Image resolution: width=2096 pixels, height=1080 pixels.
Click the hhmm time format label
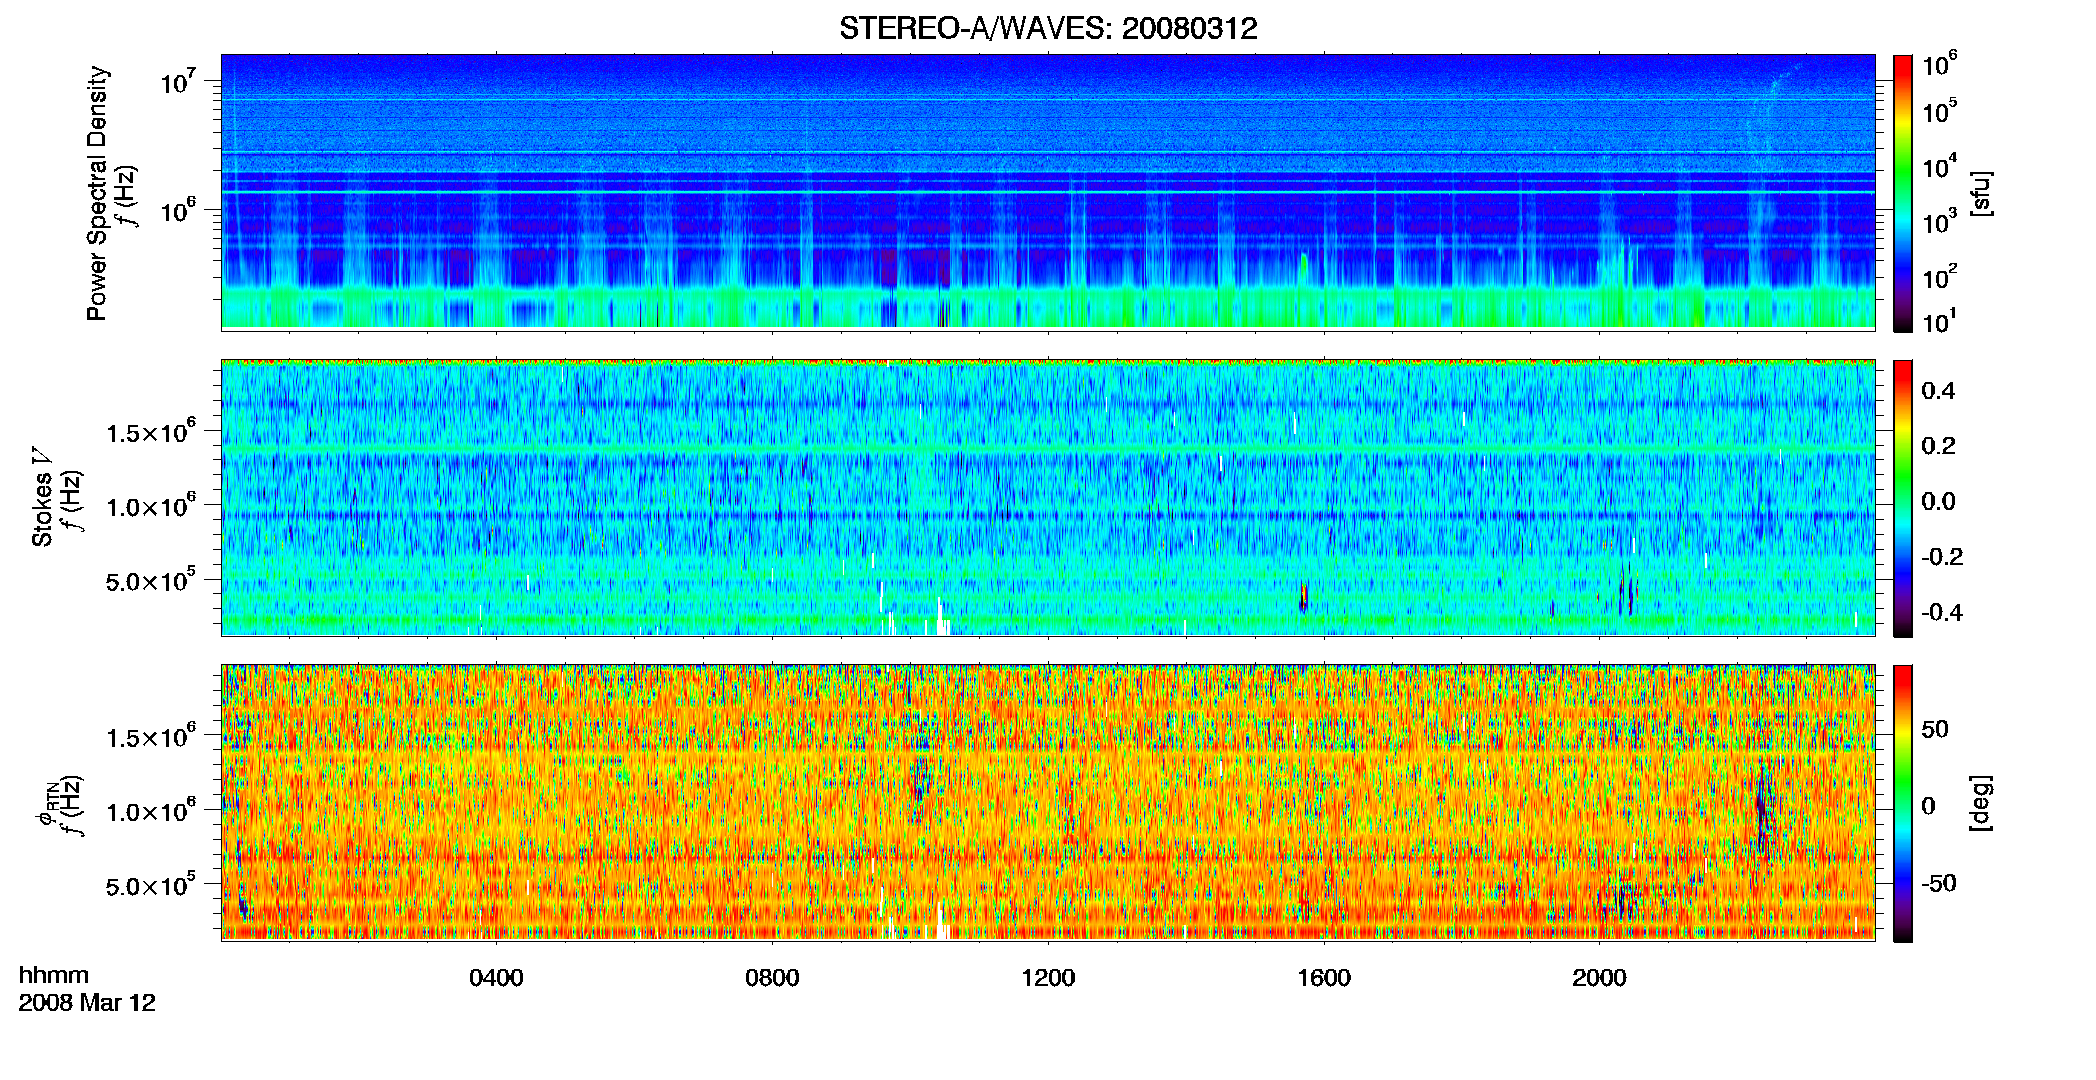54,975
